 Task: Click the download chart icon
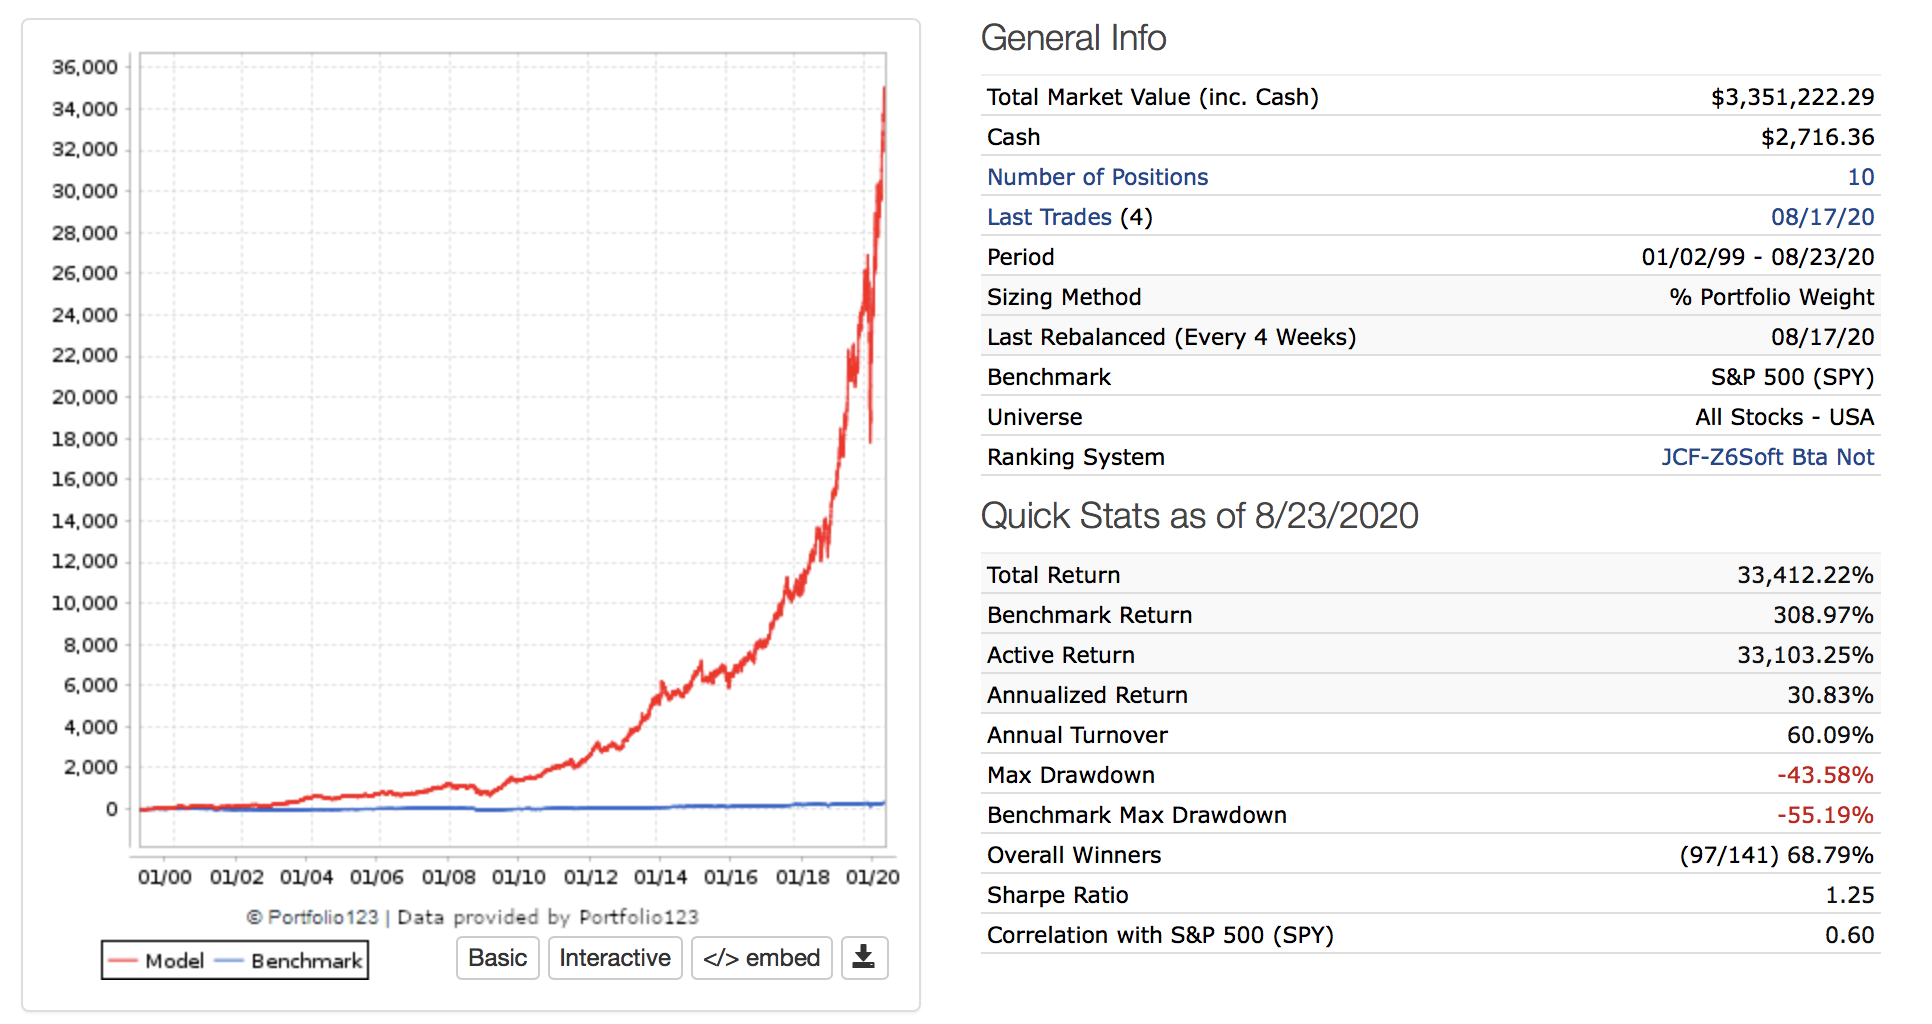click(864, 958)
